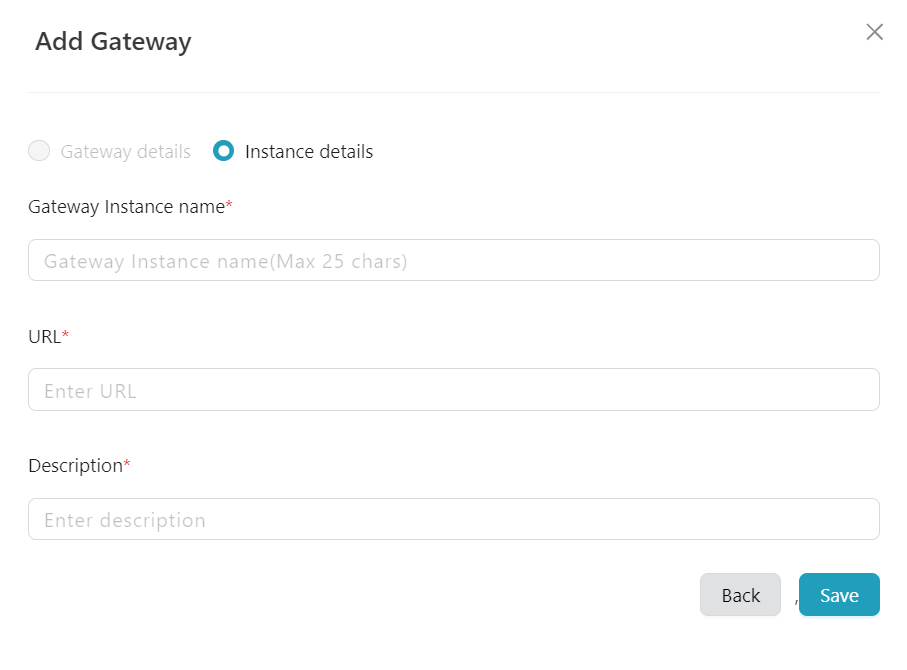The height and width of the screenshot is (670, 907).
Task: Click the "Gateway details" step label text
Action: pos(125,152)
